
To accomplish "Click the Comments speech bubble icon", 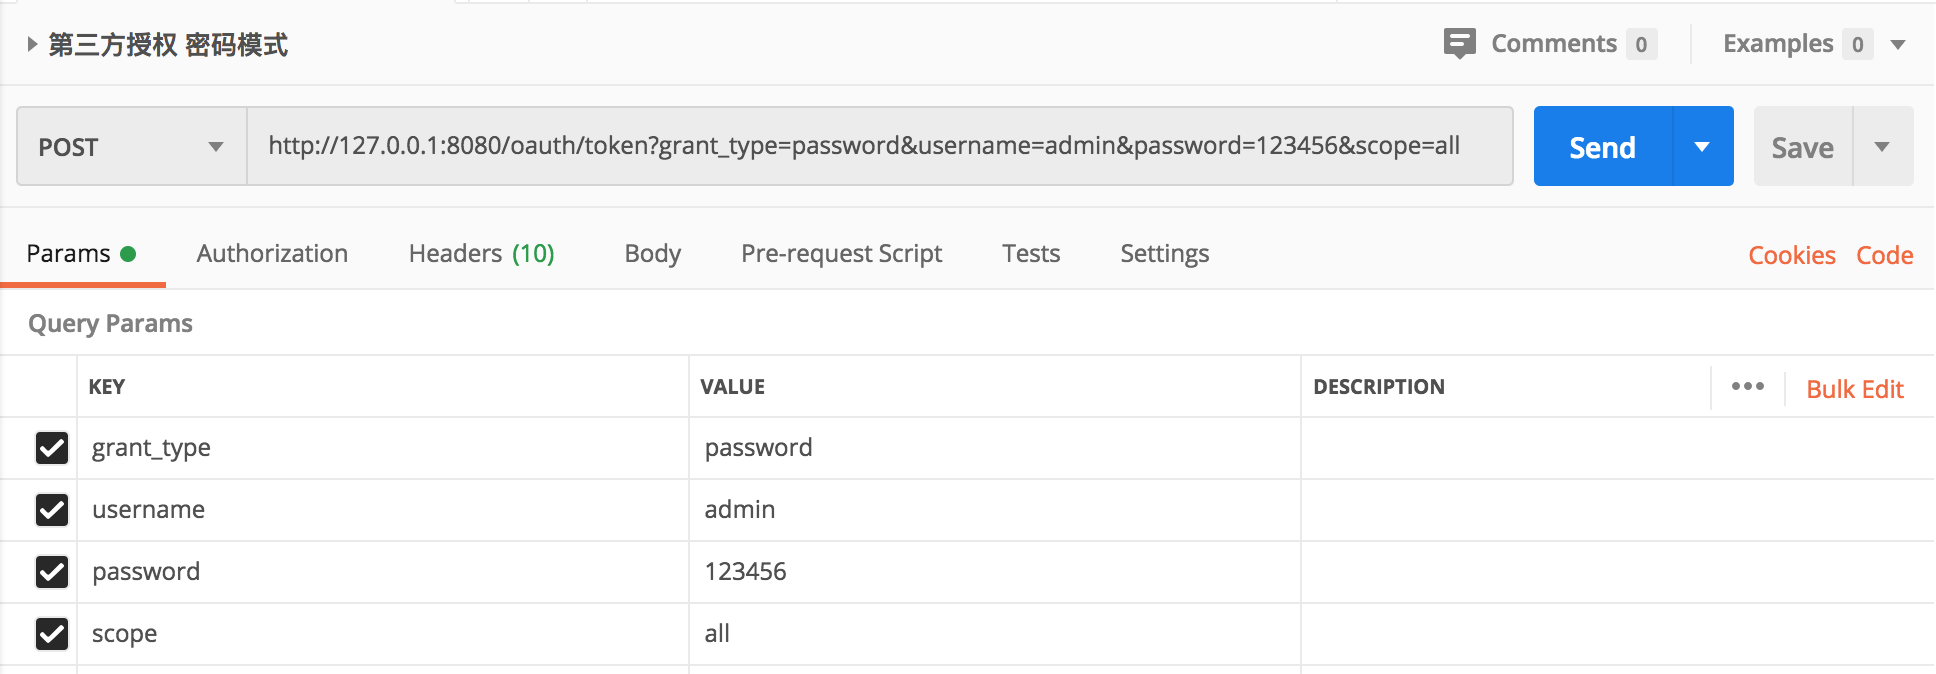I will pyautogui.click(x=1459, y=44).
